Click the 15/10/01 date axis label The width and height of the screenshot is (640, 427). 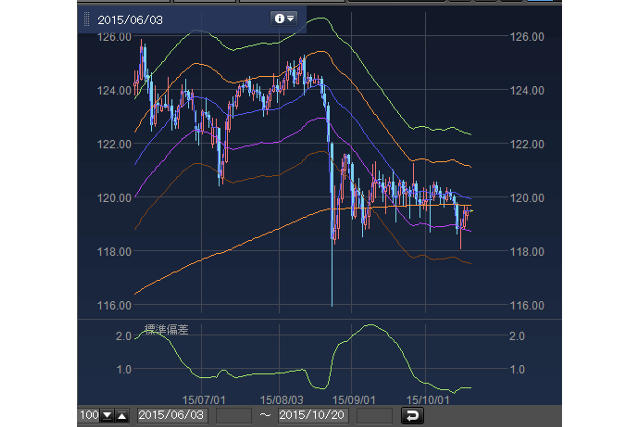coord(427,400)
